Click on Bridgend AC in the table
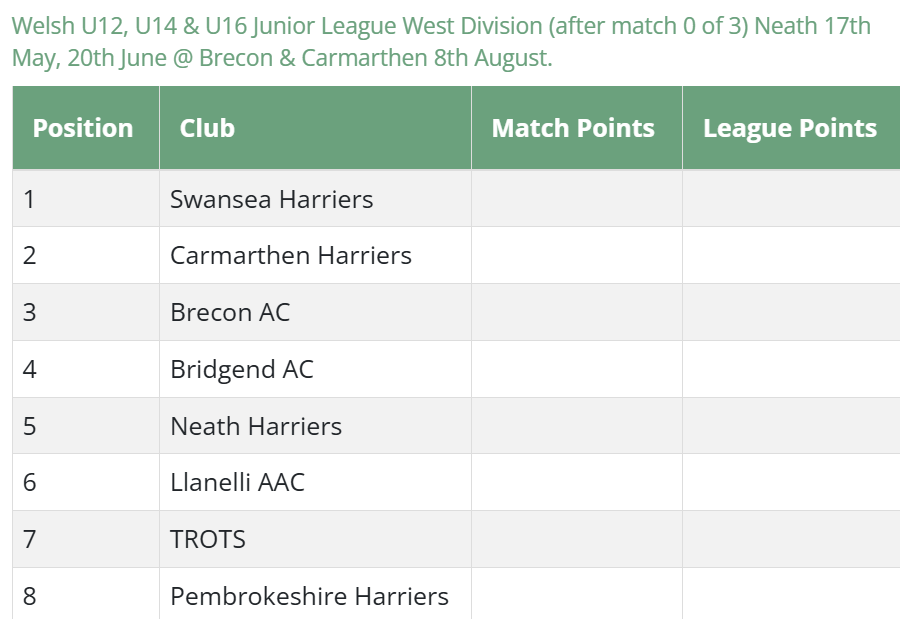The width and height of the screenshot is (900, 619). (x=241, y=369)
